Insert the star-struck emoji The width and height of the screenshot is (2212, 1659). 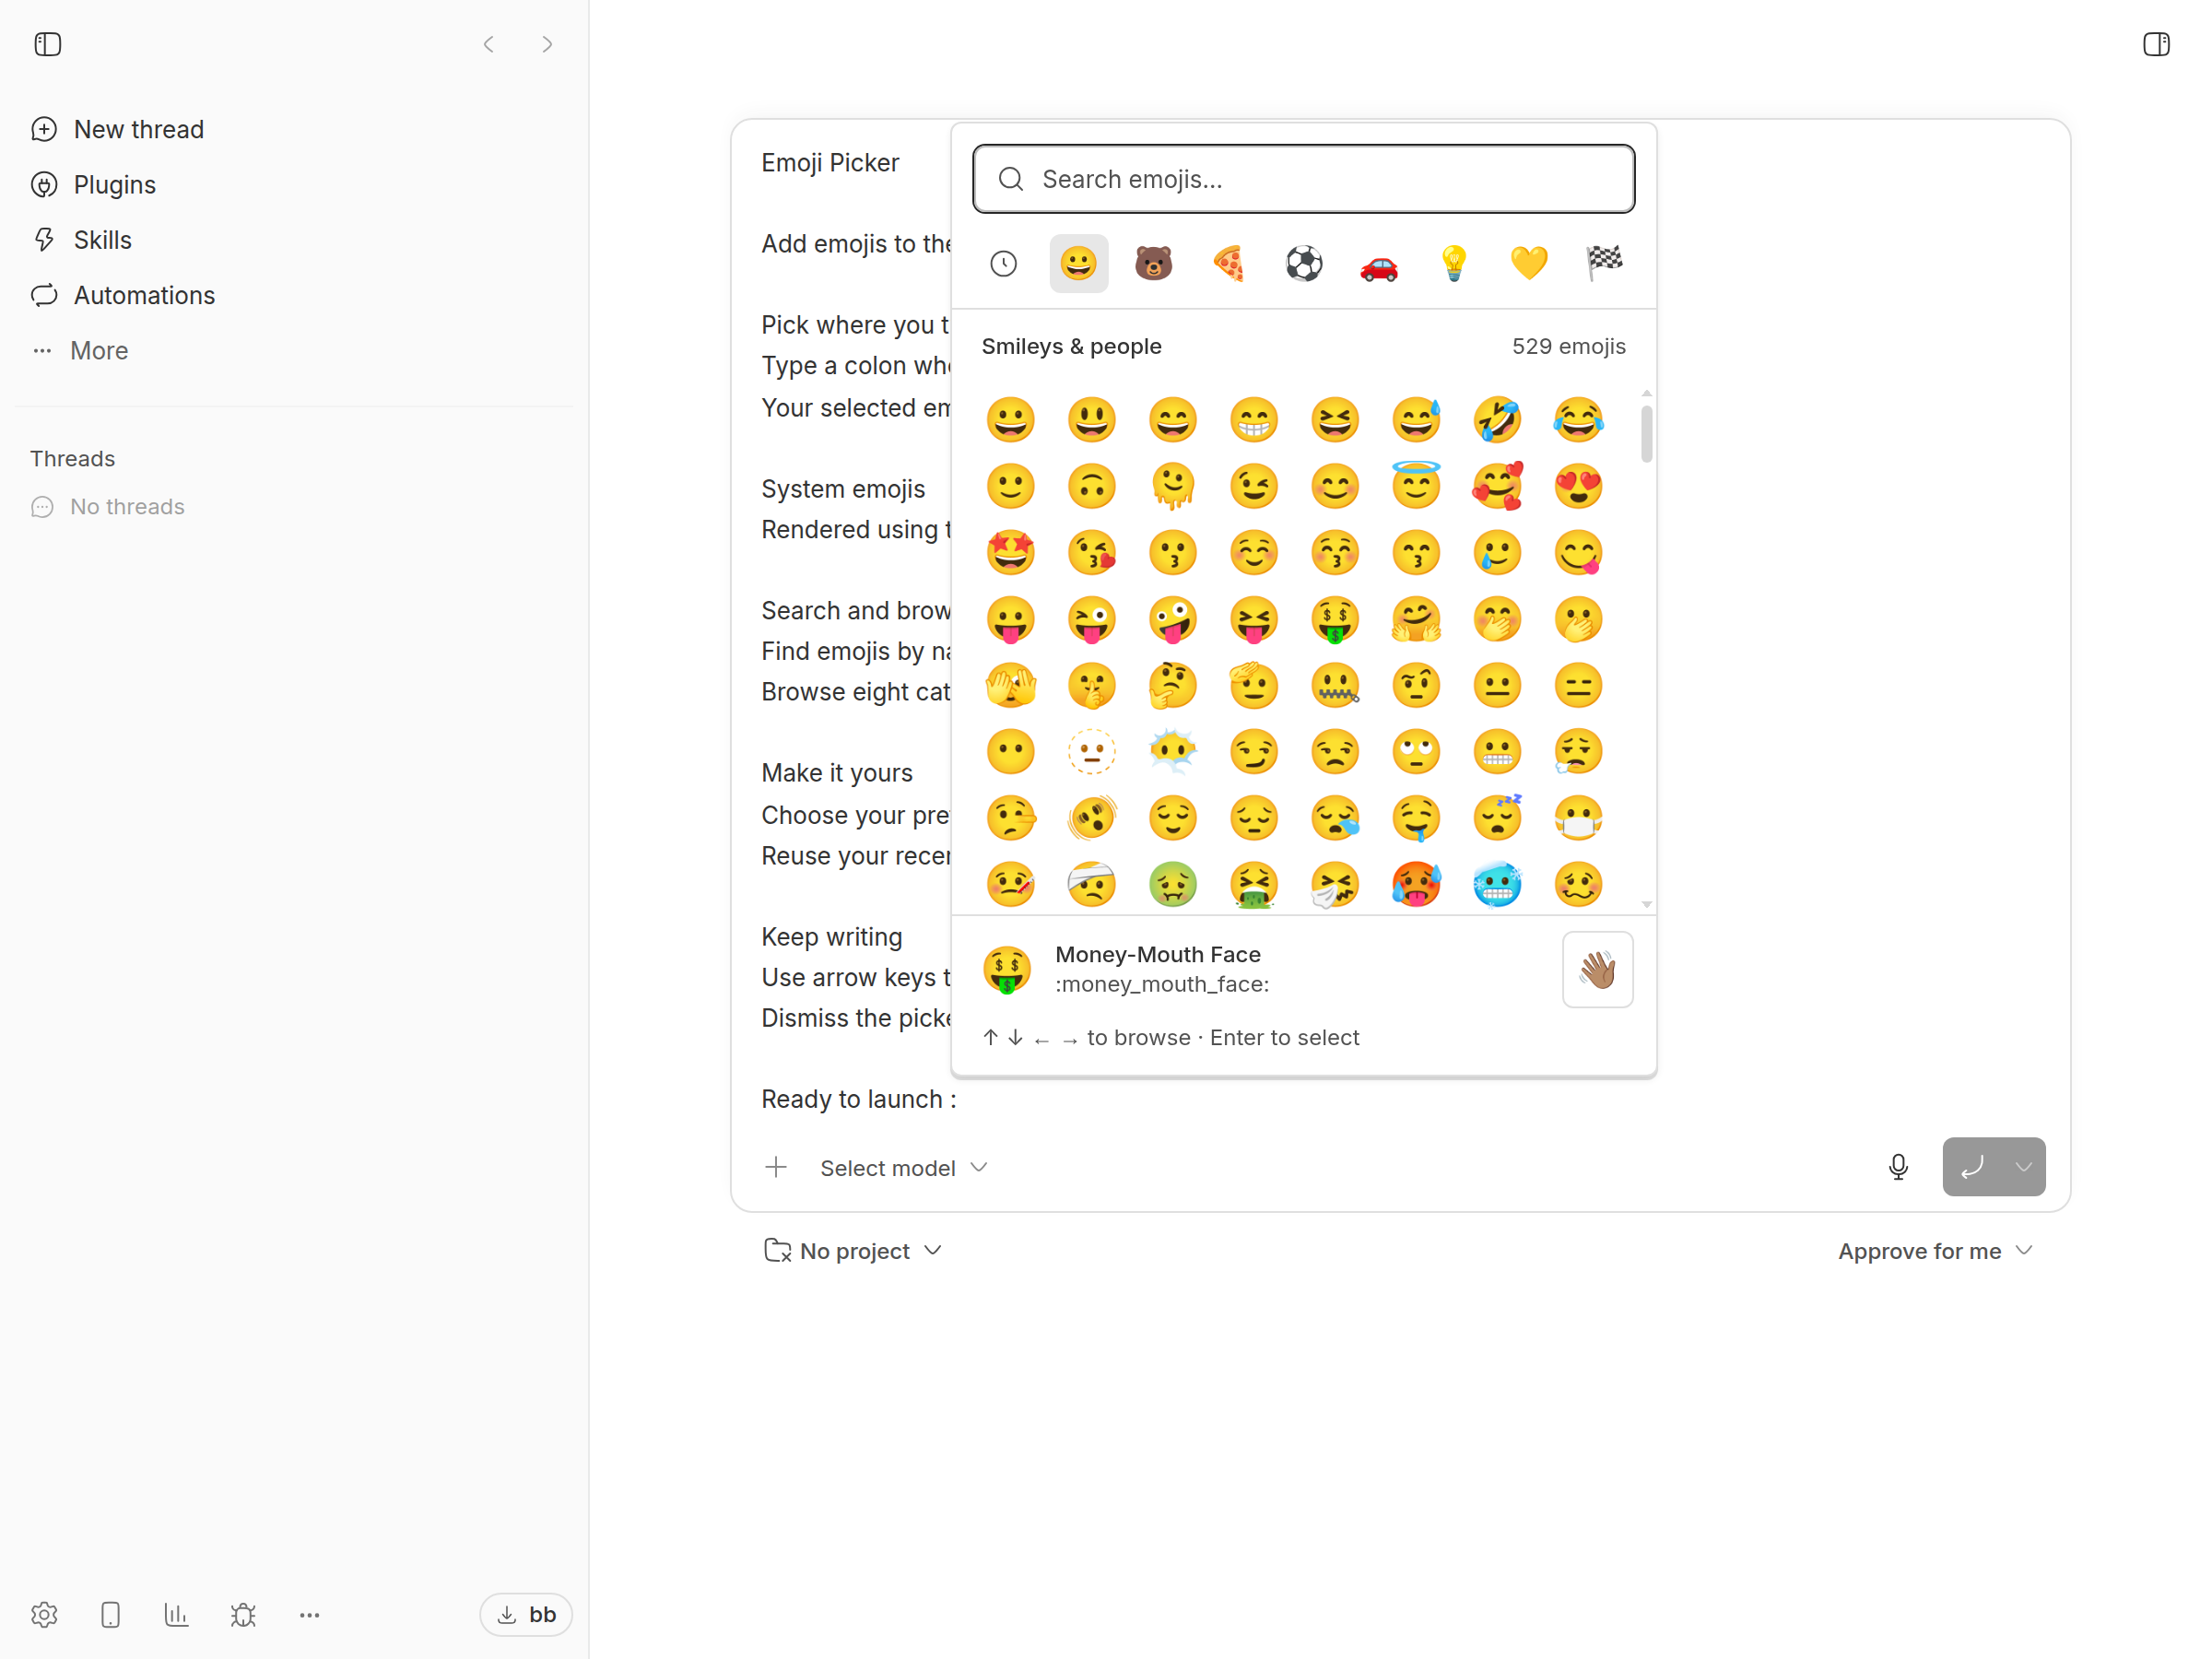(x=1010, y=552)
